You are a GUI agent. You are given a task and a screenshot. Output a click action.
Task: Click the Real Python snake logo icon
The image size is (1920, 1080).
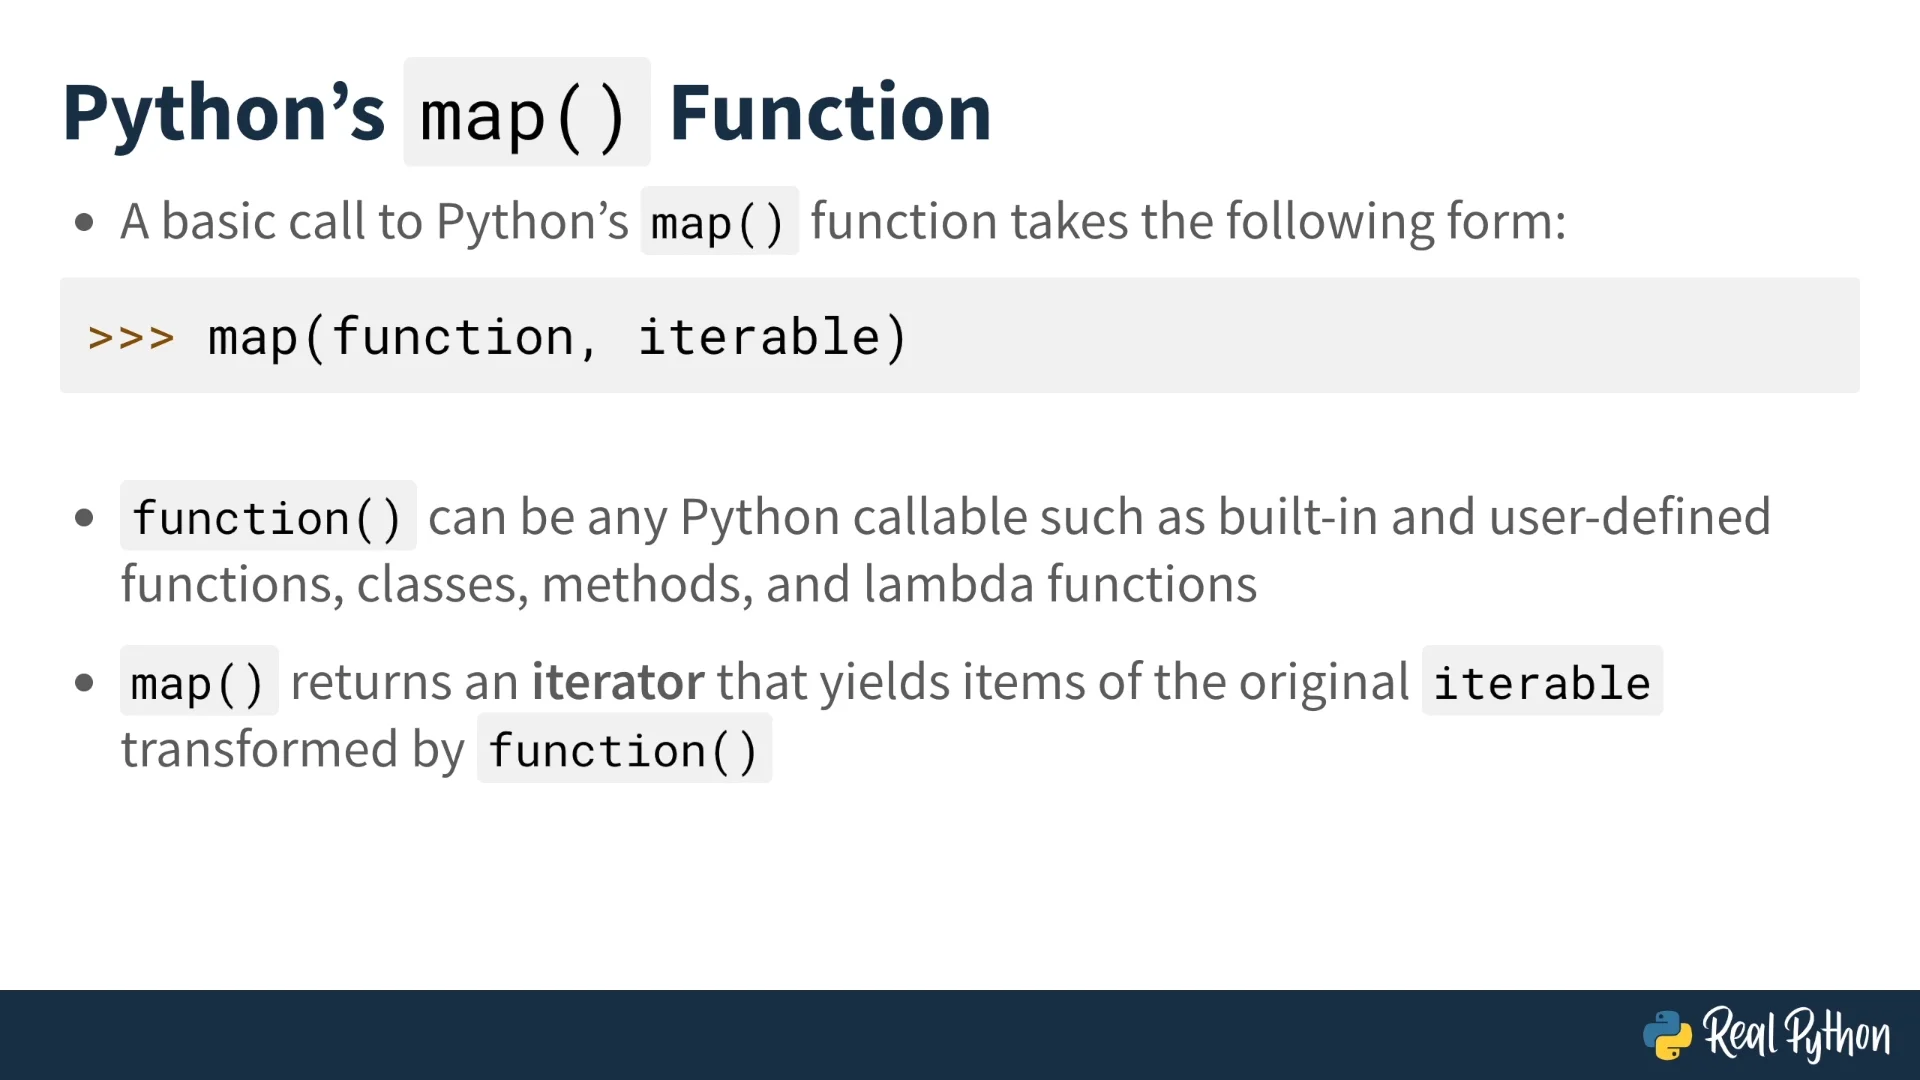pyautogui.click(x=1667, y=1035)
